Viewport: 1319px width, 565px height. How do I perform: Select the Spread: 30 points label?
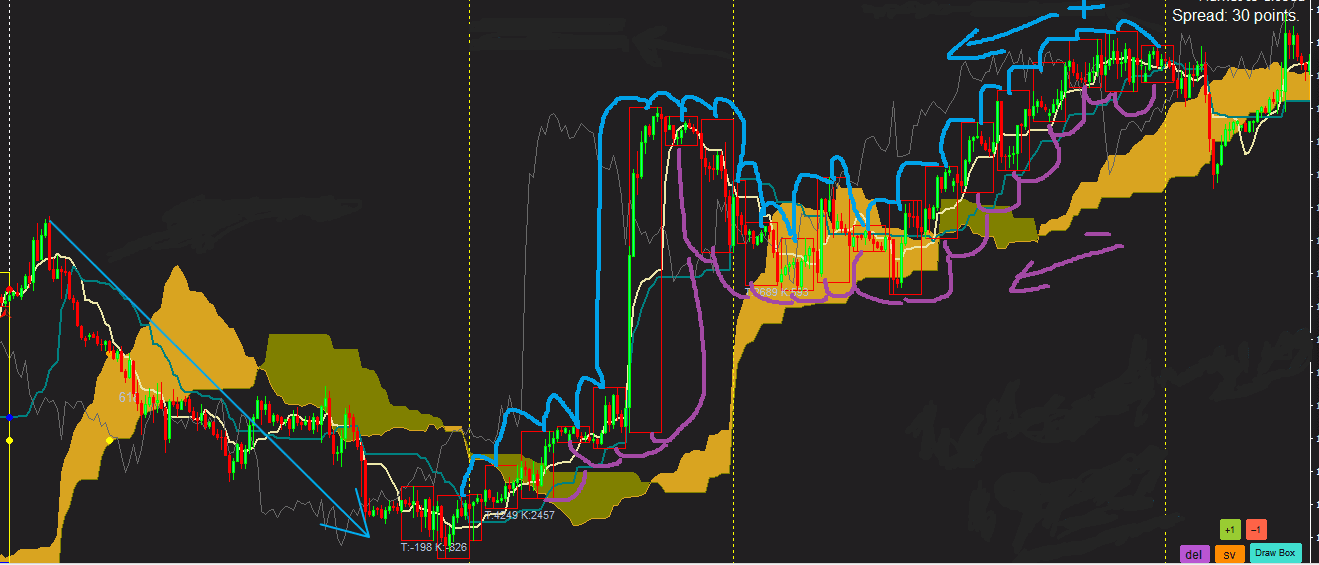(1235, 16)
